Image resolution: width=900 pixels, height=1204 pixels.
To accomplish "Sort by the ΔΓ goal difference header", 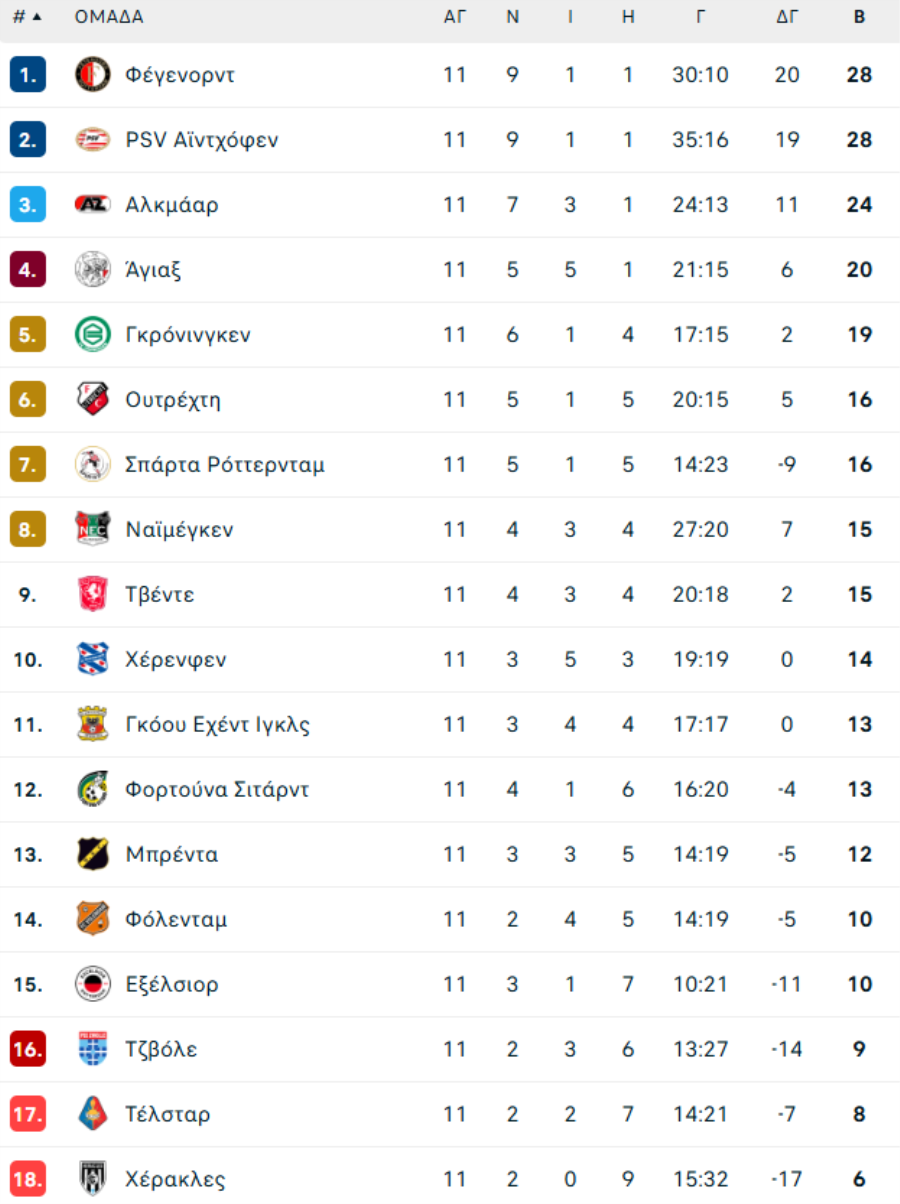I will [787, 17].
